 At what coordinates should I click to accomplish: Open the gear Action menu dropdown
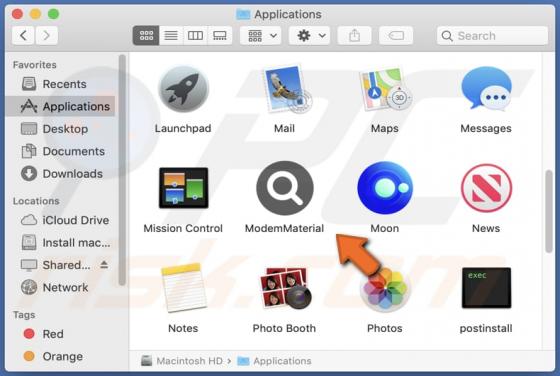tap(309, 35)
